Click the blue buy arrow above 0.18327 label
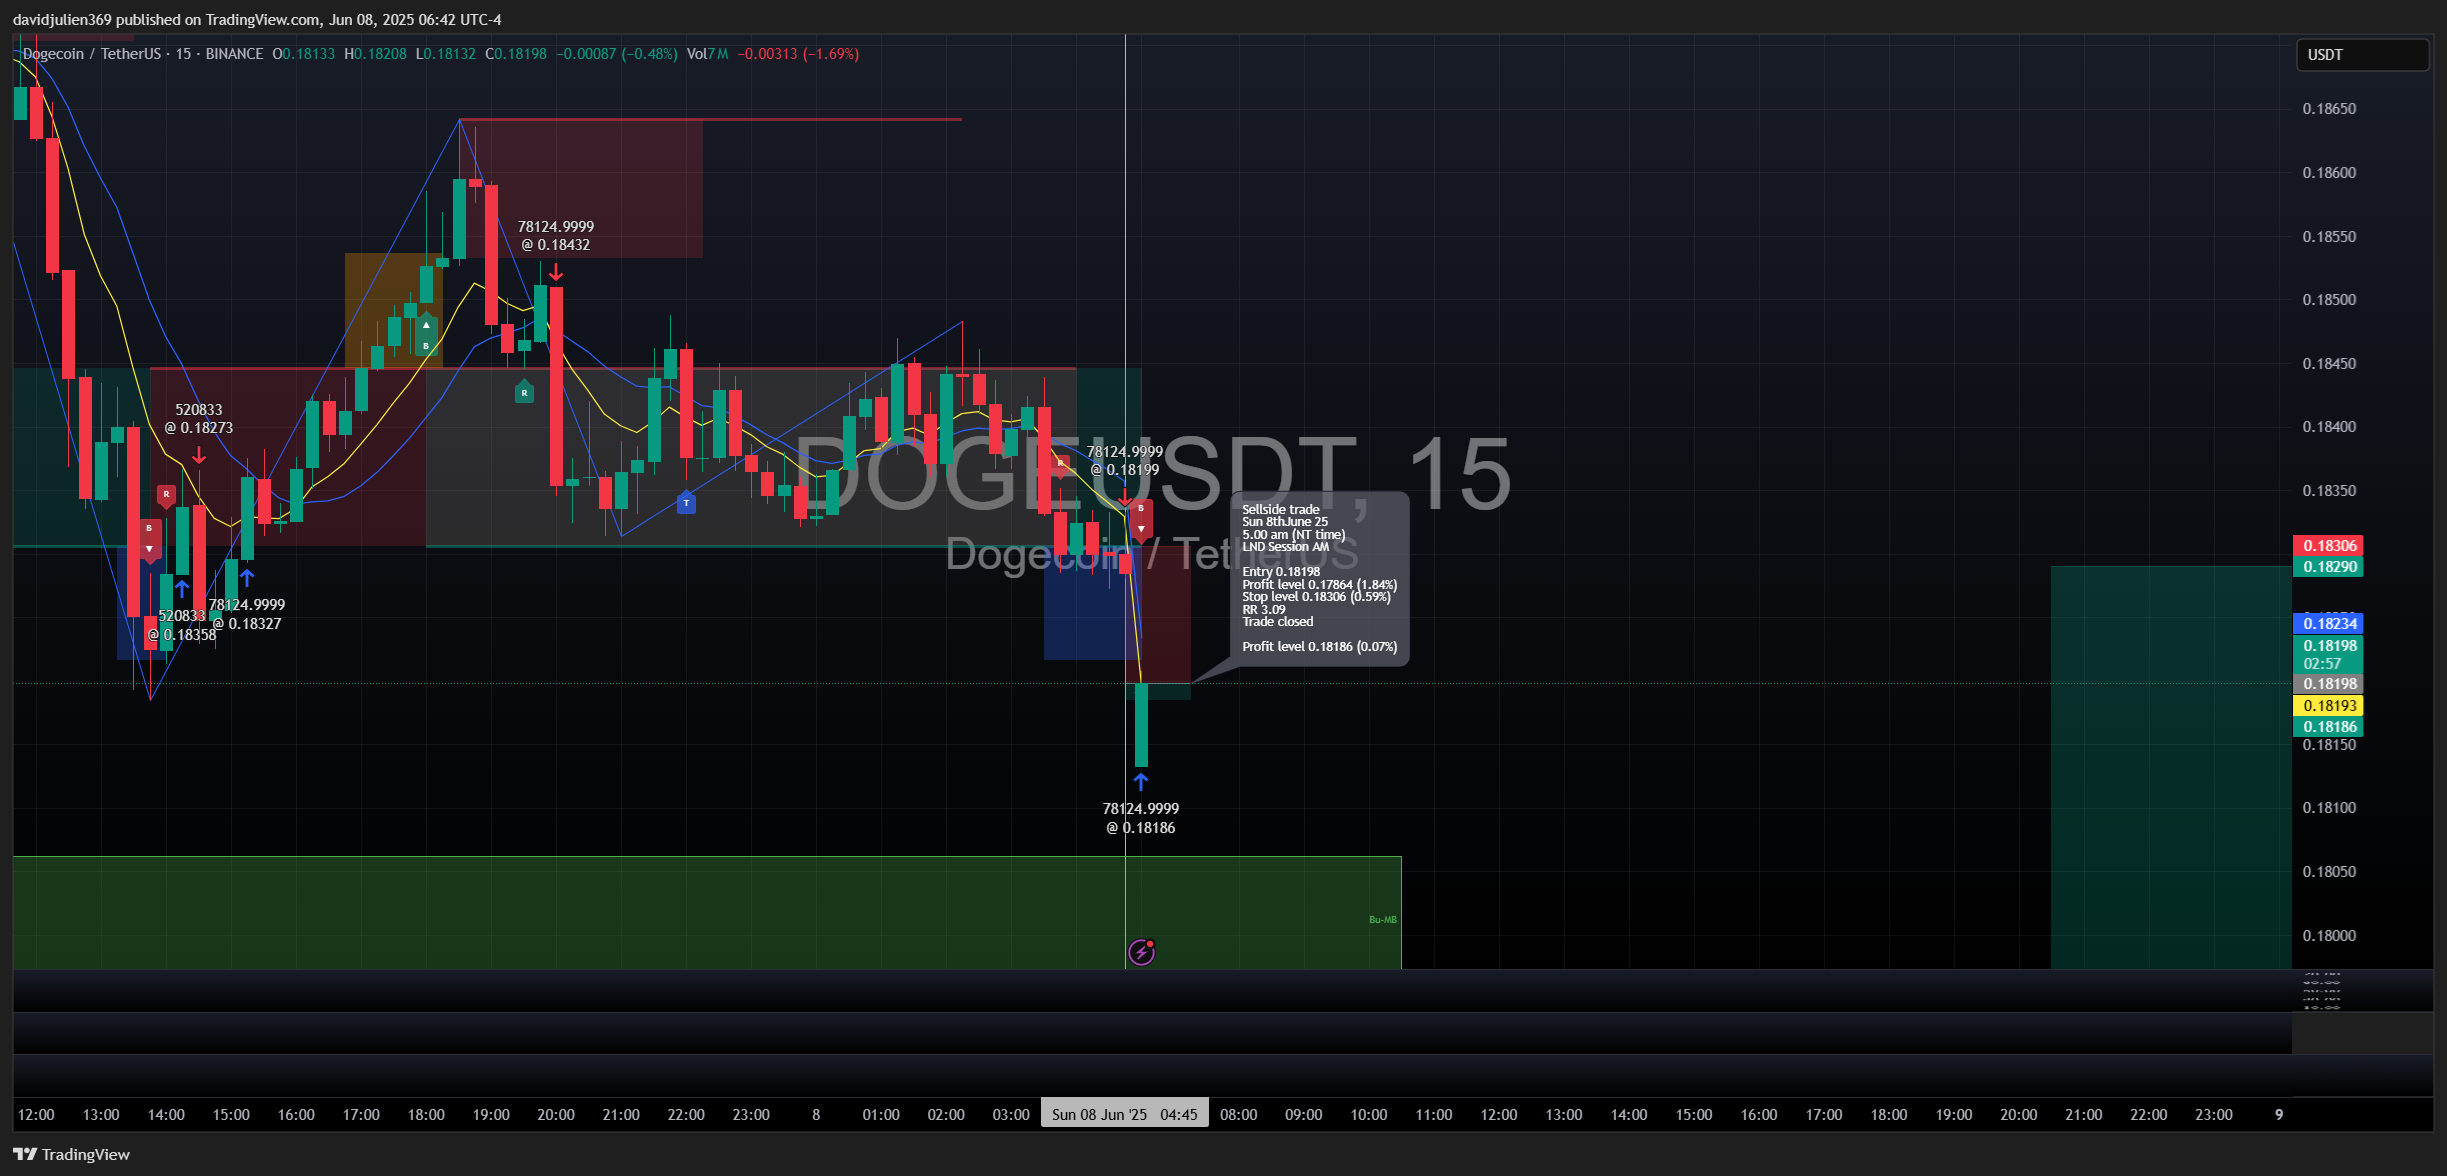 (247, 578)
